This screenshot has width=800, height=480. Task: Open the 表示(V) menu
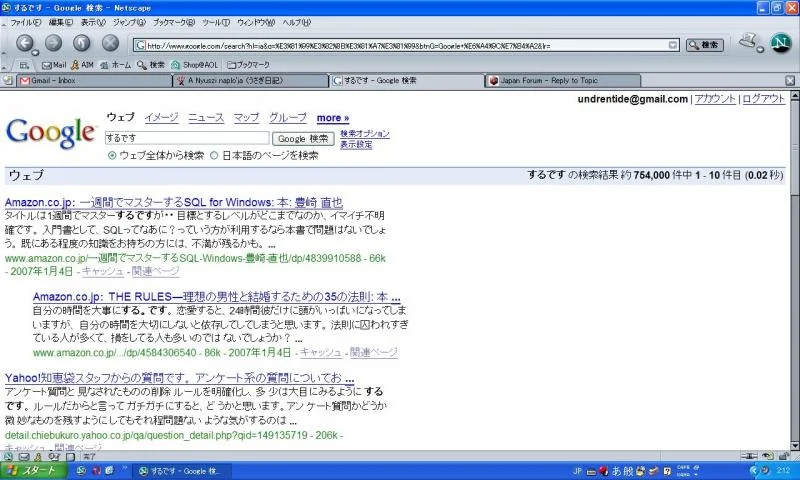coord(93,22)
